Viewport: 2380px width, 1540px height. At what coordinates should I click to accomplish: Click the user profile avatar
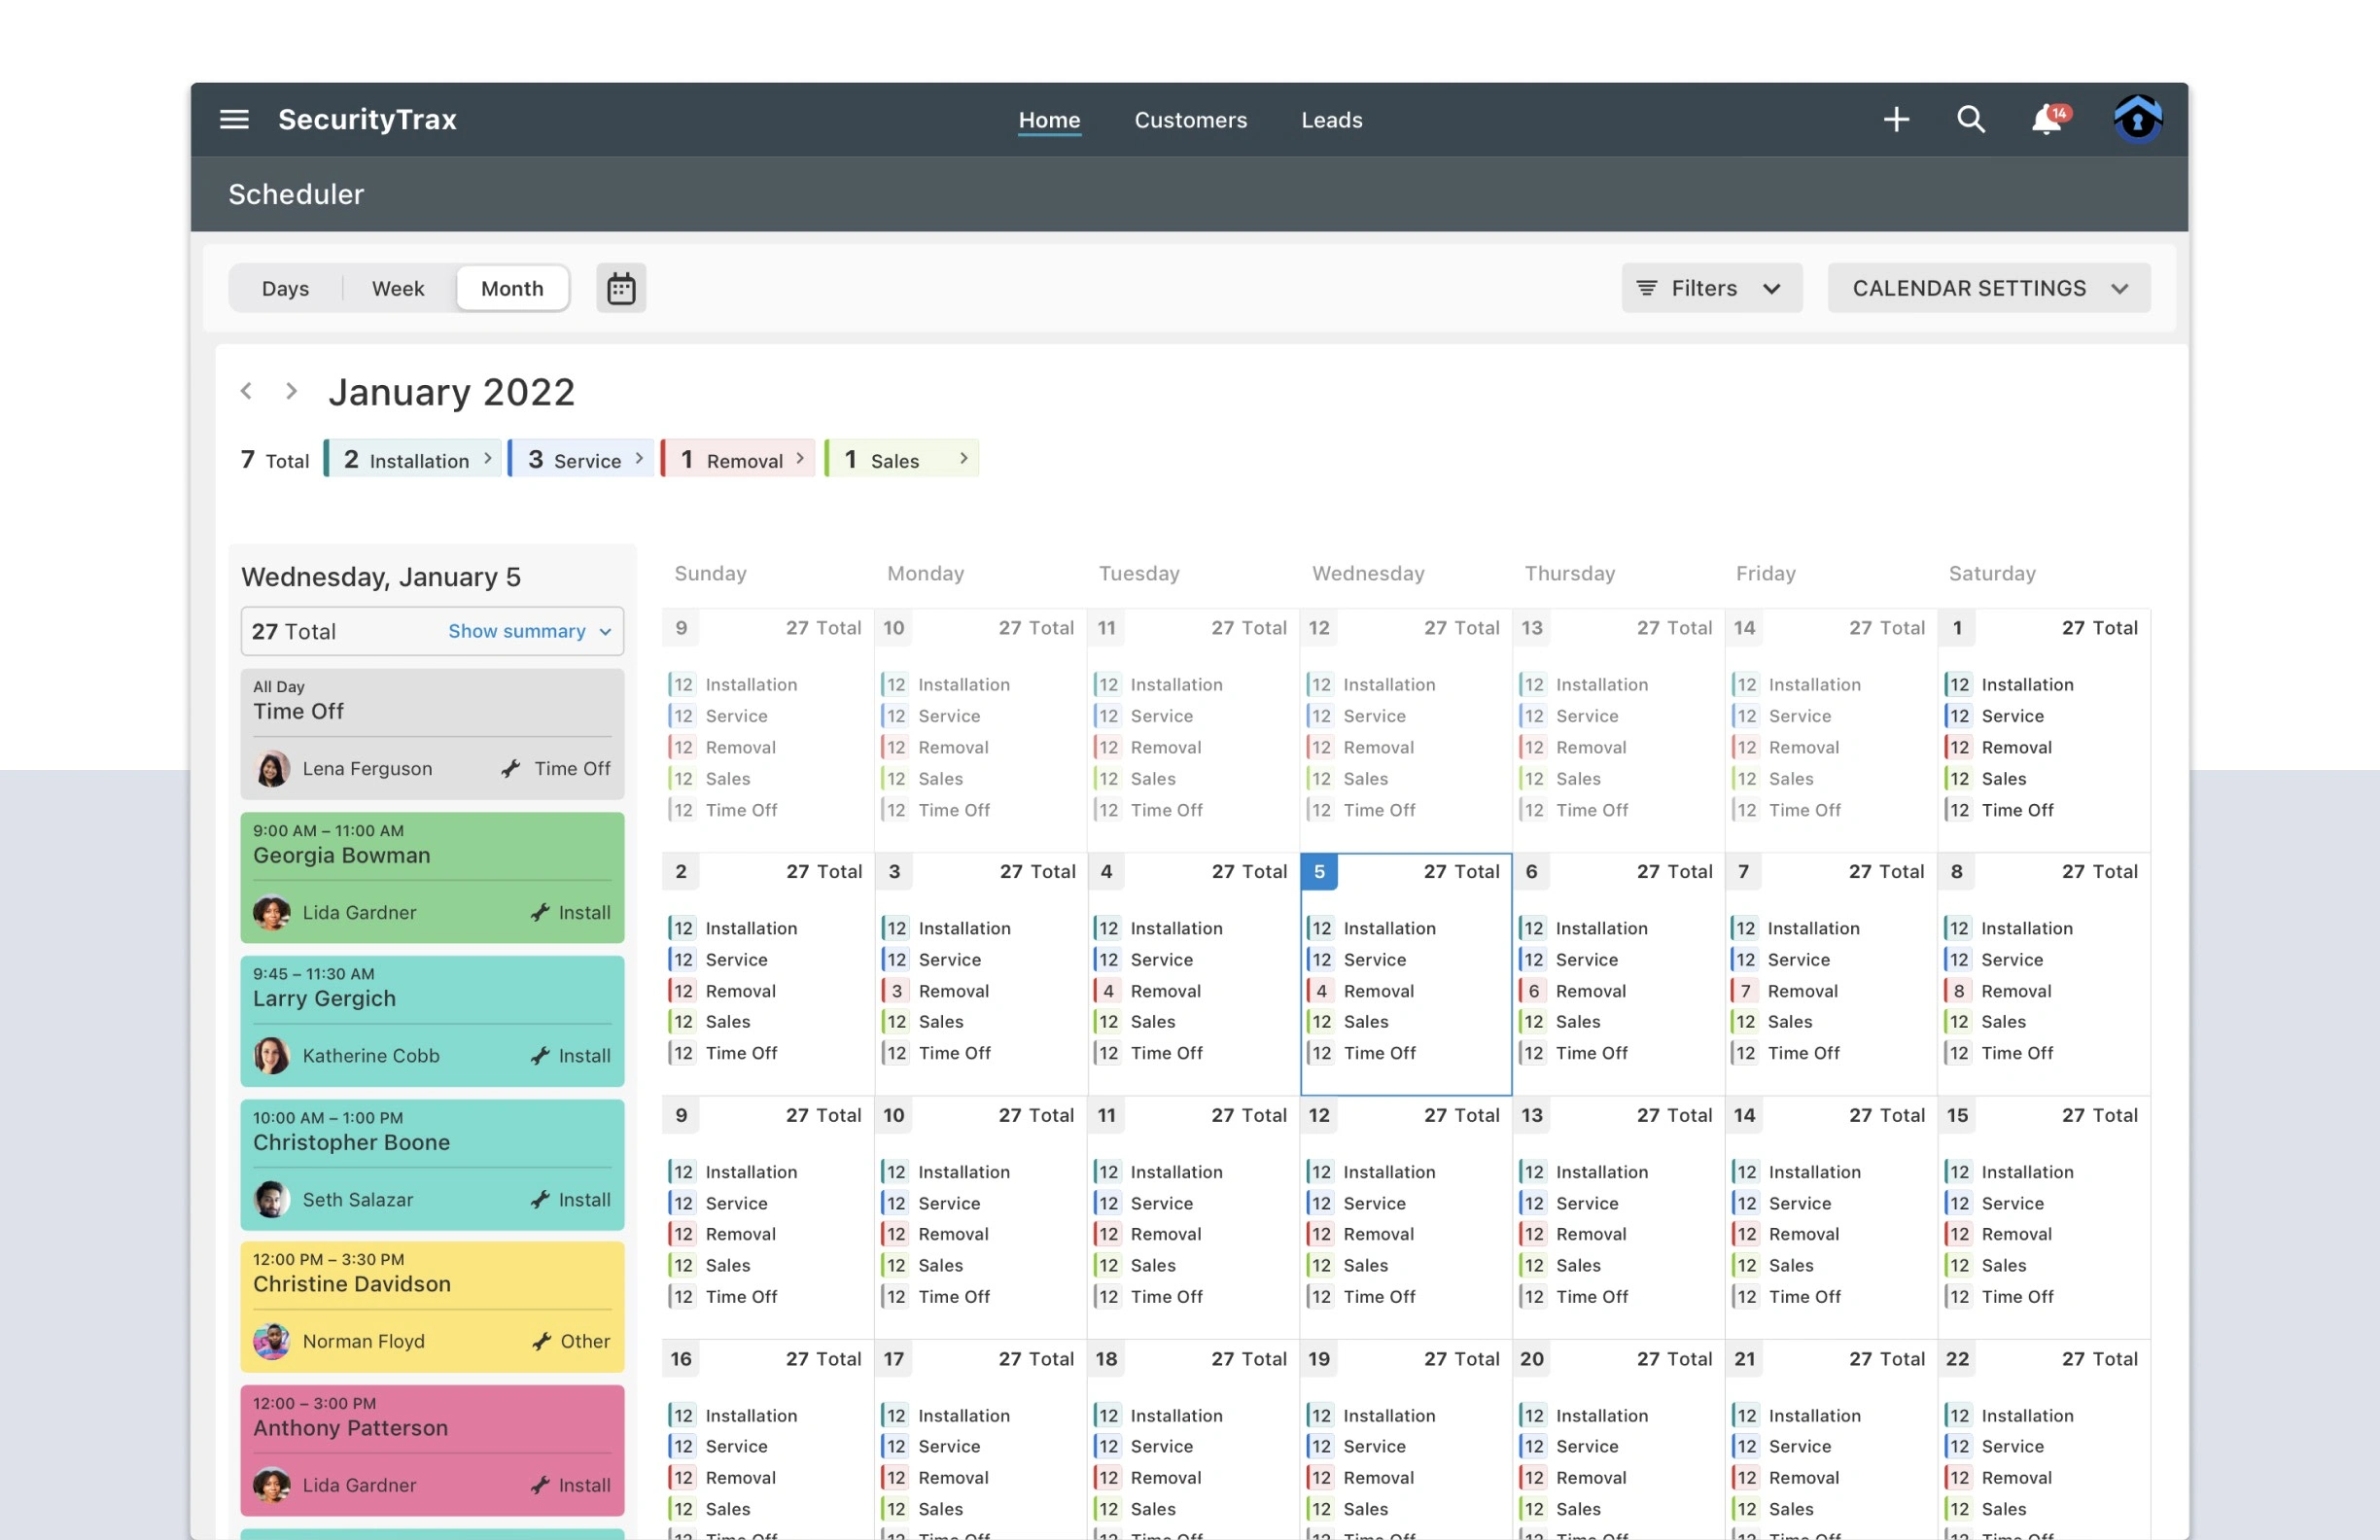tap(2136, 119)
